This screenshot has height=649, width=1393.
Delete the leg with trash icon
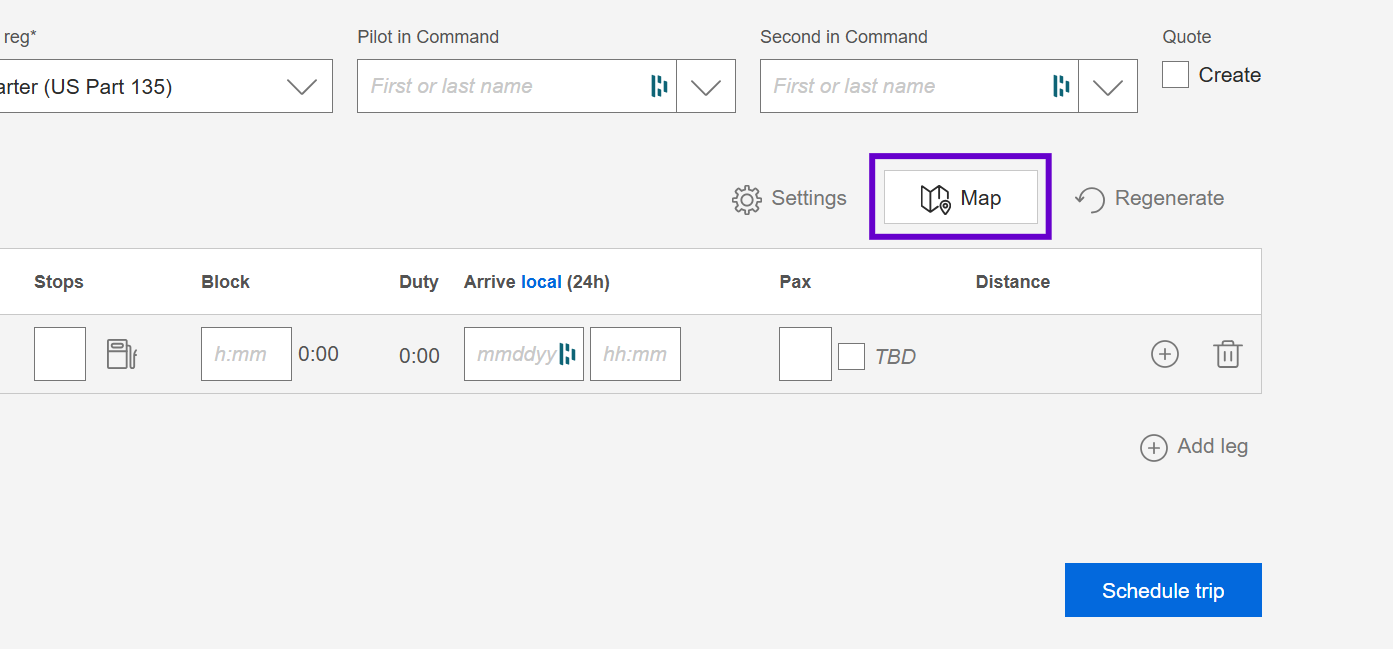click(x=1228, y=354)
